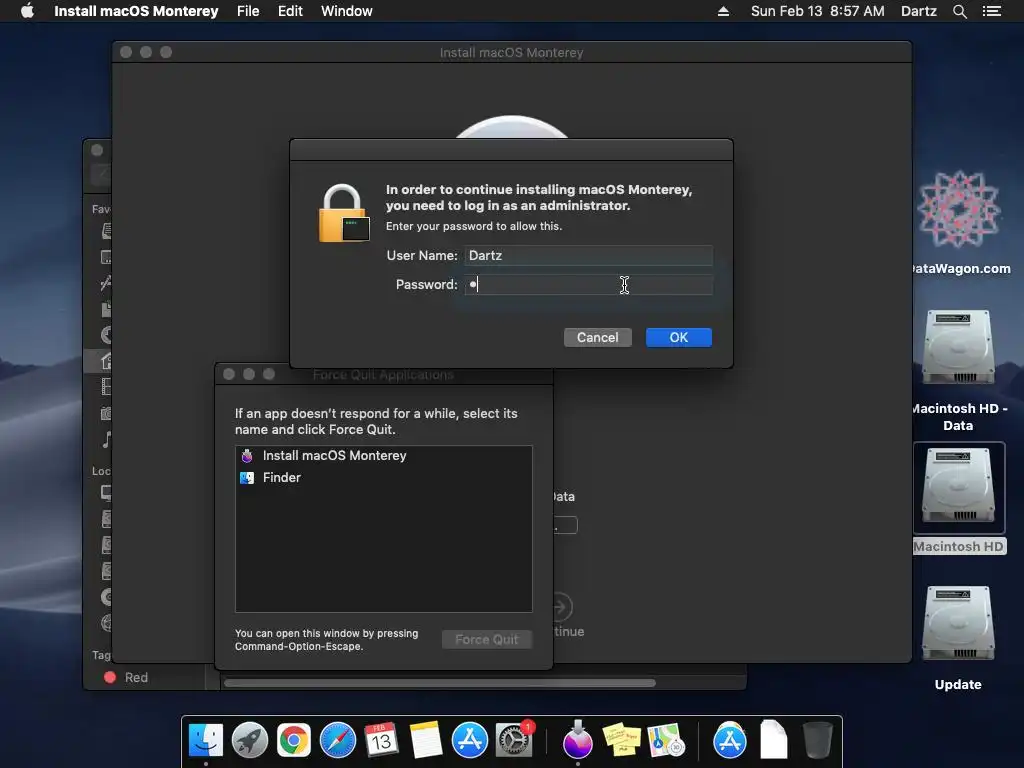This screenshot has height=768, width=1024.
Task: Cancel the administrator password dialog
Action: (598, 338)
